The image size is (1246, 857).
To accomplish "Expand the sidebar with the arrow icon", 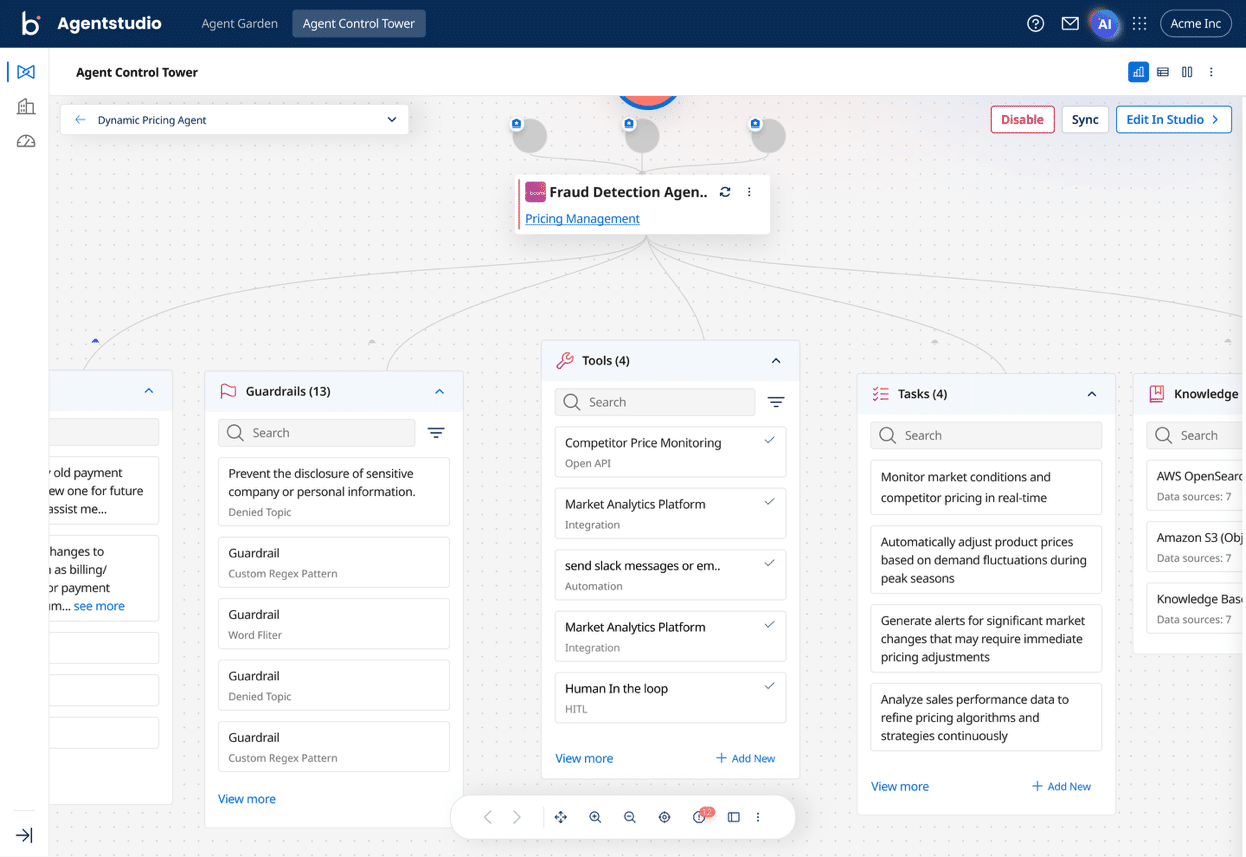I will click(25, 835).
